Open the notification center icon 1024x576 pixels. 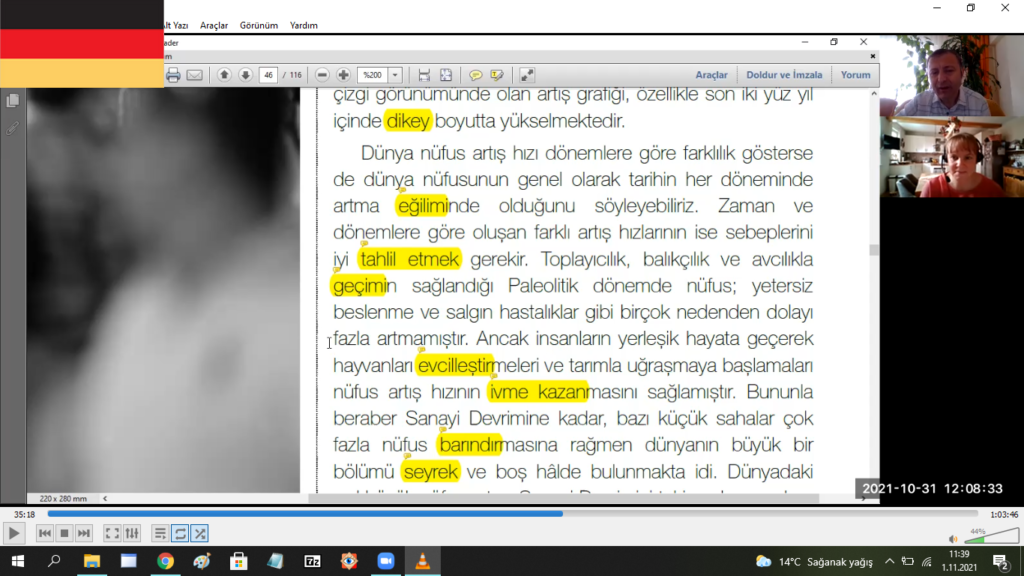[x=1000, y=562]
